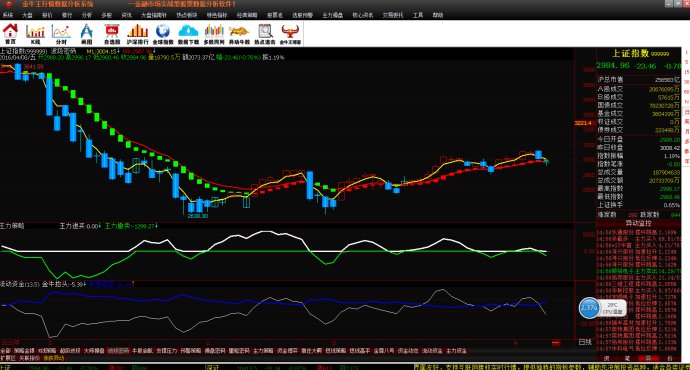Select the 画图 drawing compass tool

click(87, 34)
